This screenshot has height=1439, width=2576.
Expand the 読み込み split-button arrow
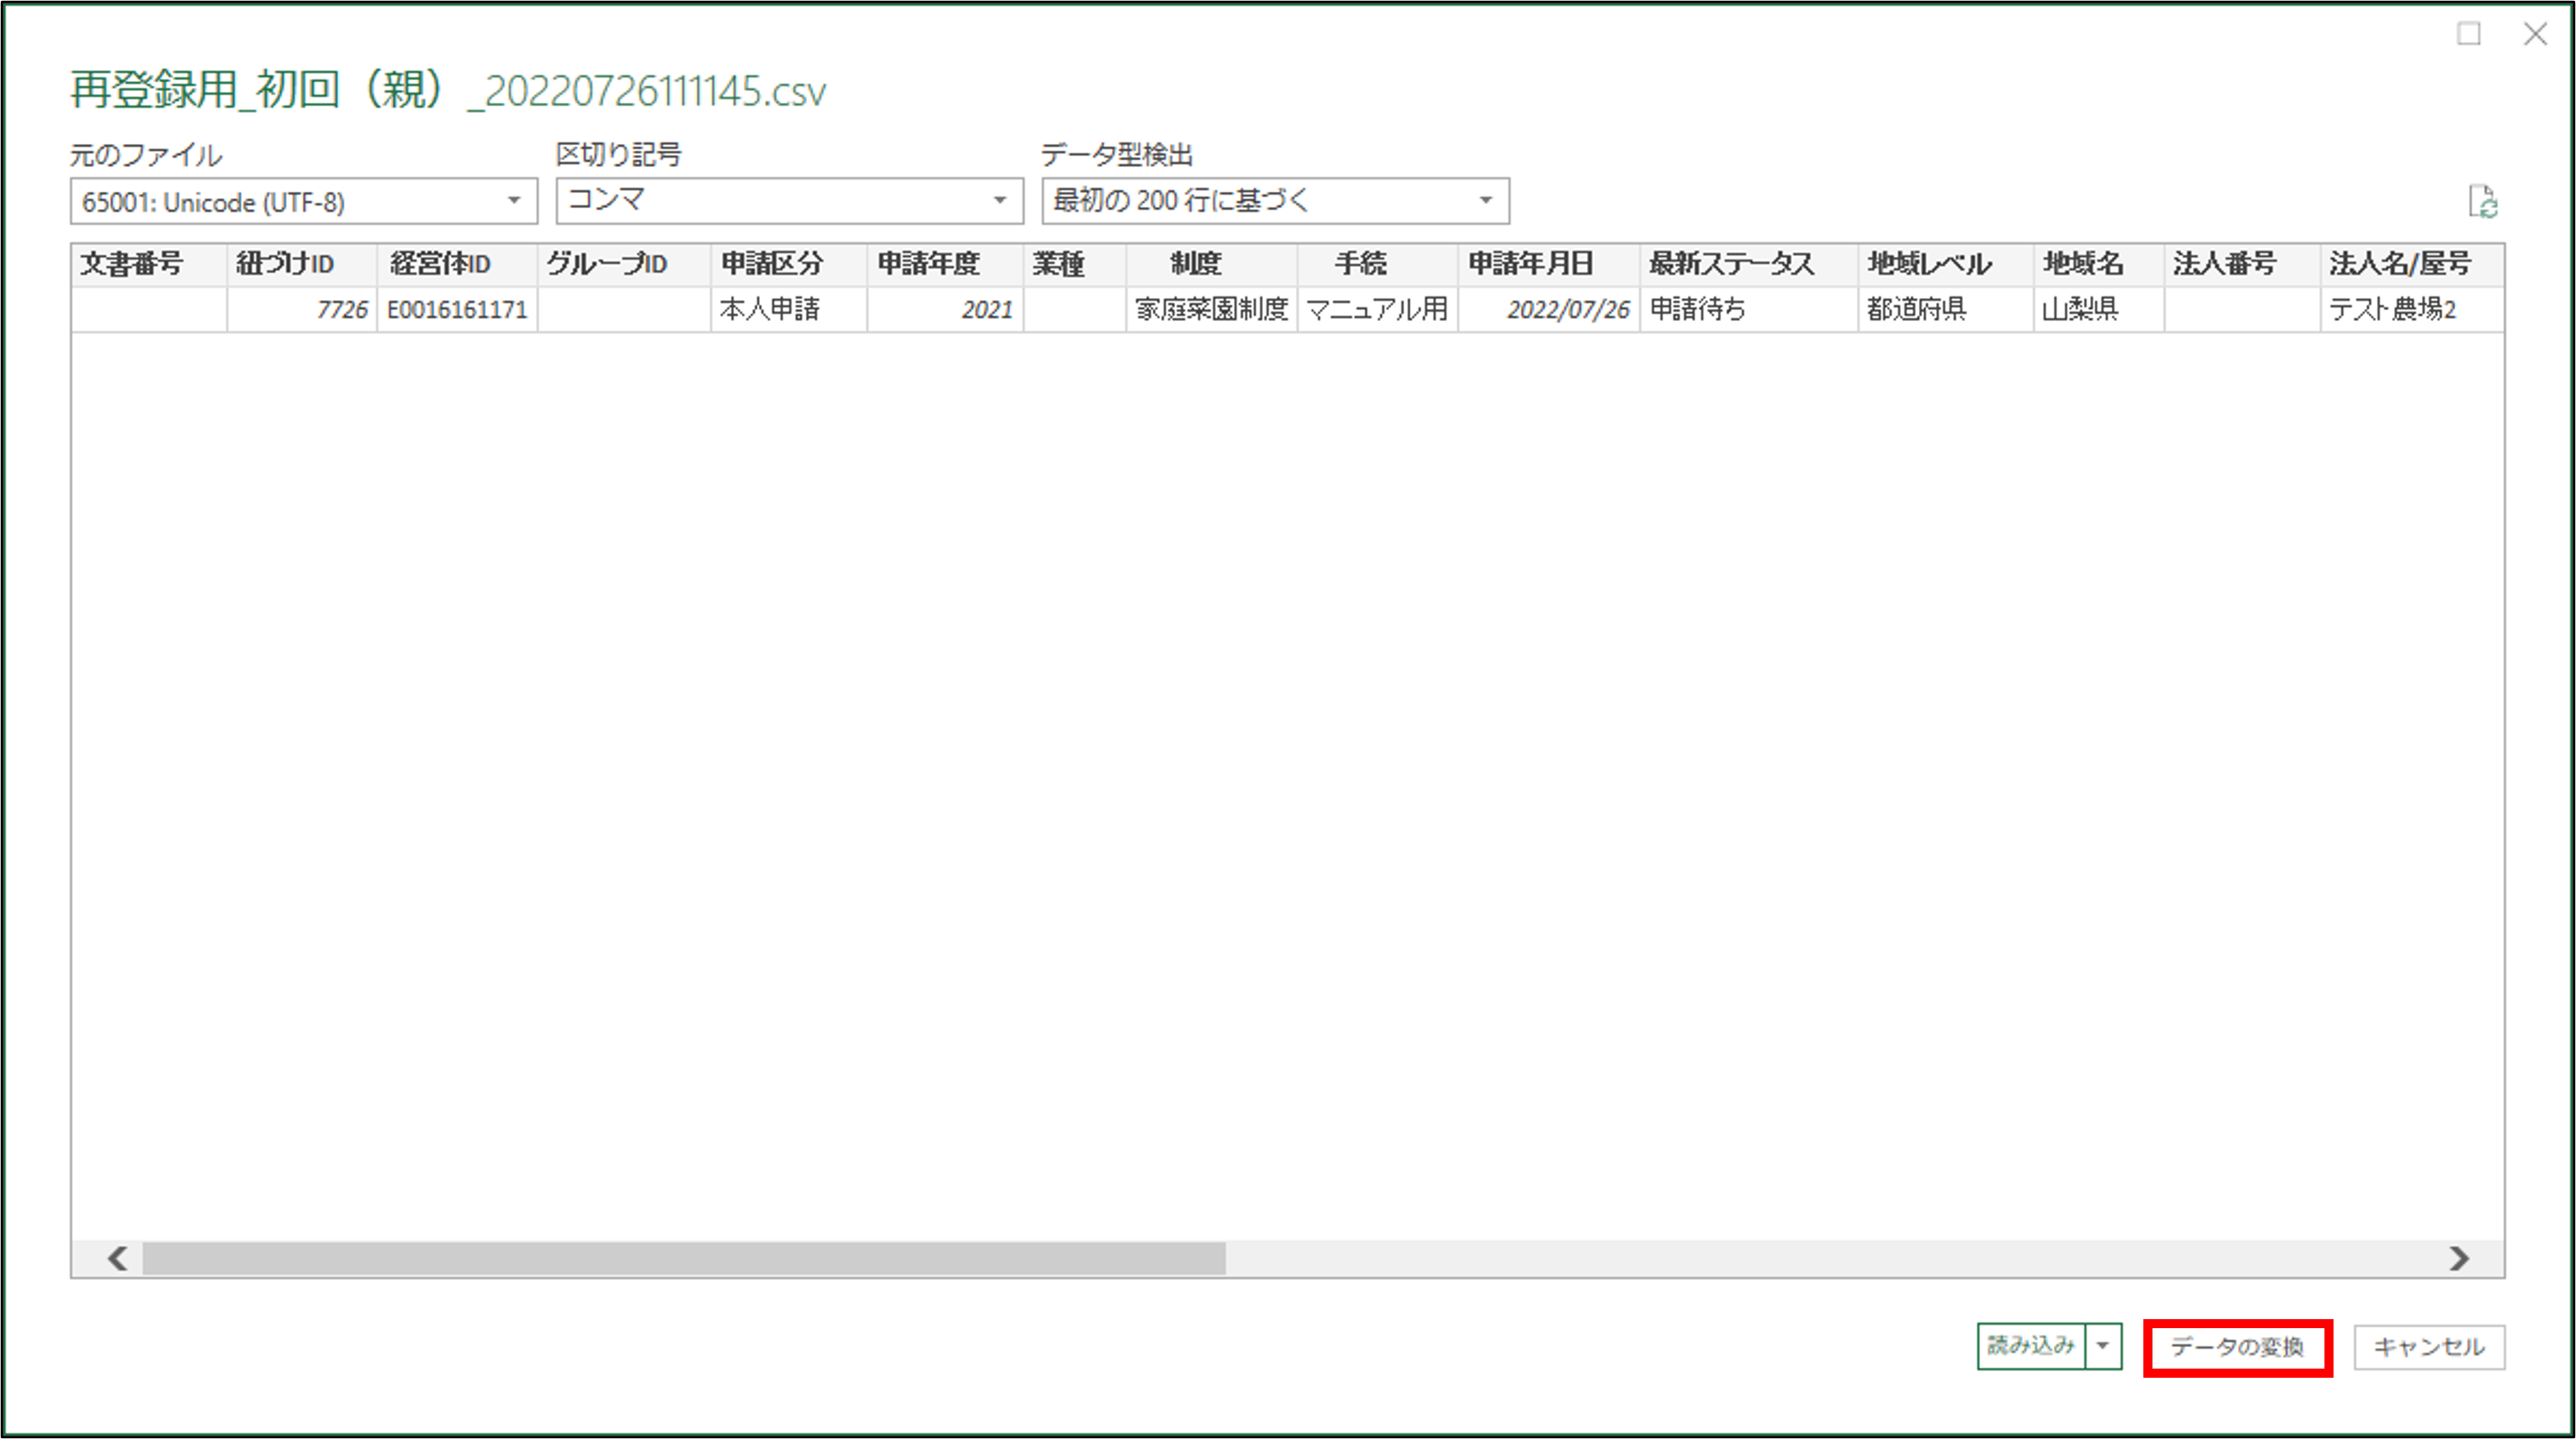click(x=2103, y=1346)
